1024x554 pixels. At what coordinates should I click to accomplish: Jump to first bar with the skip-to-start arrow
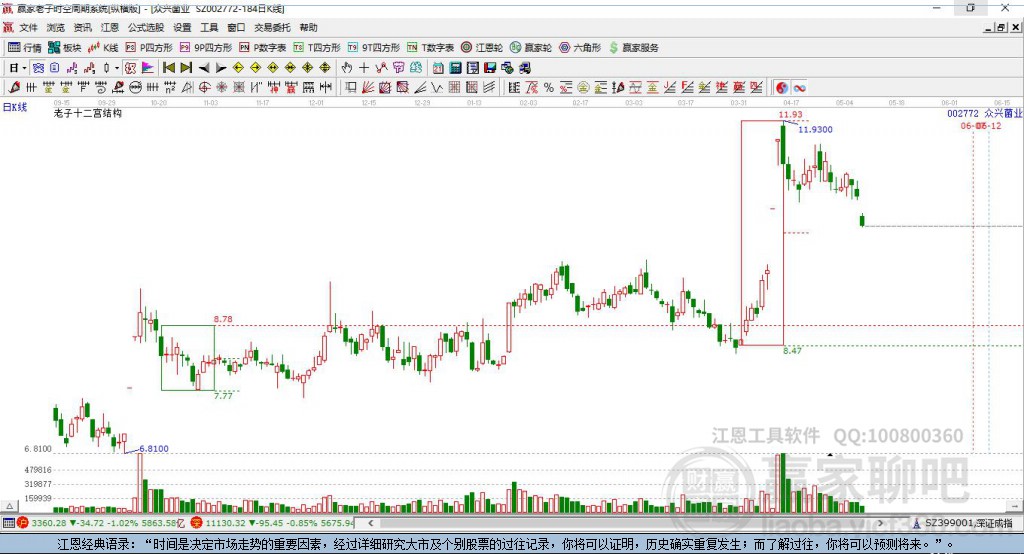(168, 68)
